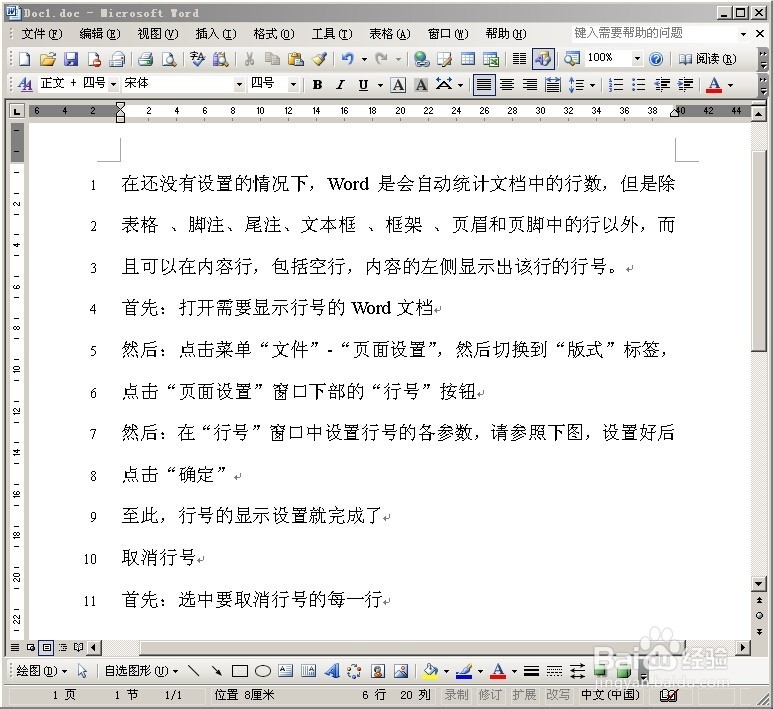Open print preview
The width and height of the screenshot is (773, 709).
point(169,59)
